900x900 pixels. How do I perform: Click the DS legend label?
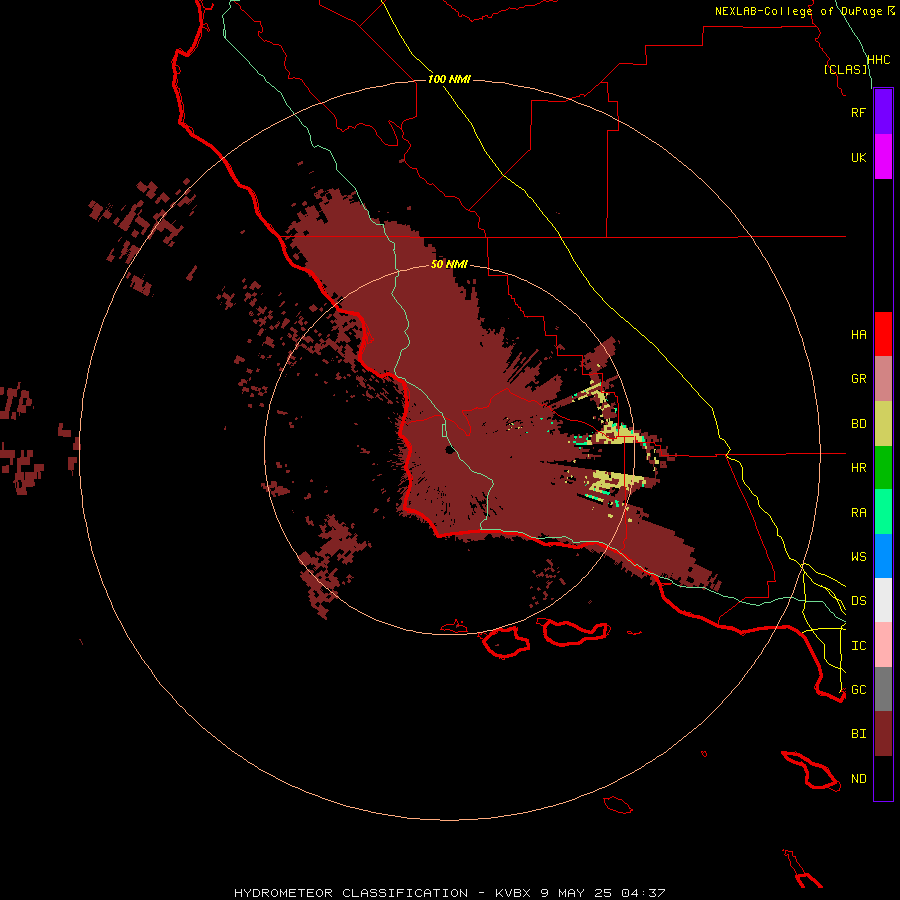858,601
